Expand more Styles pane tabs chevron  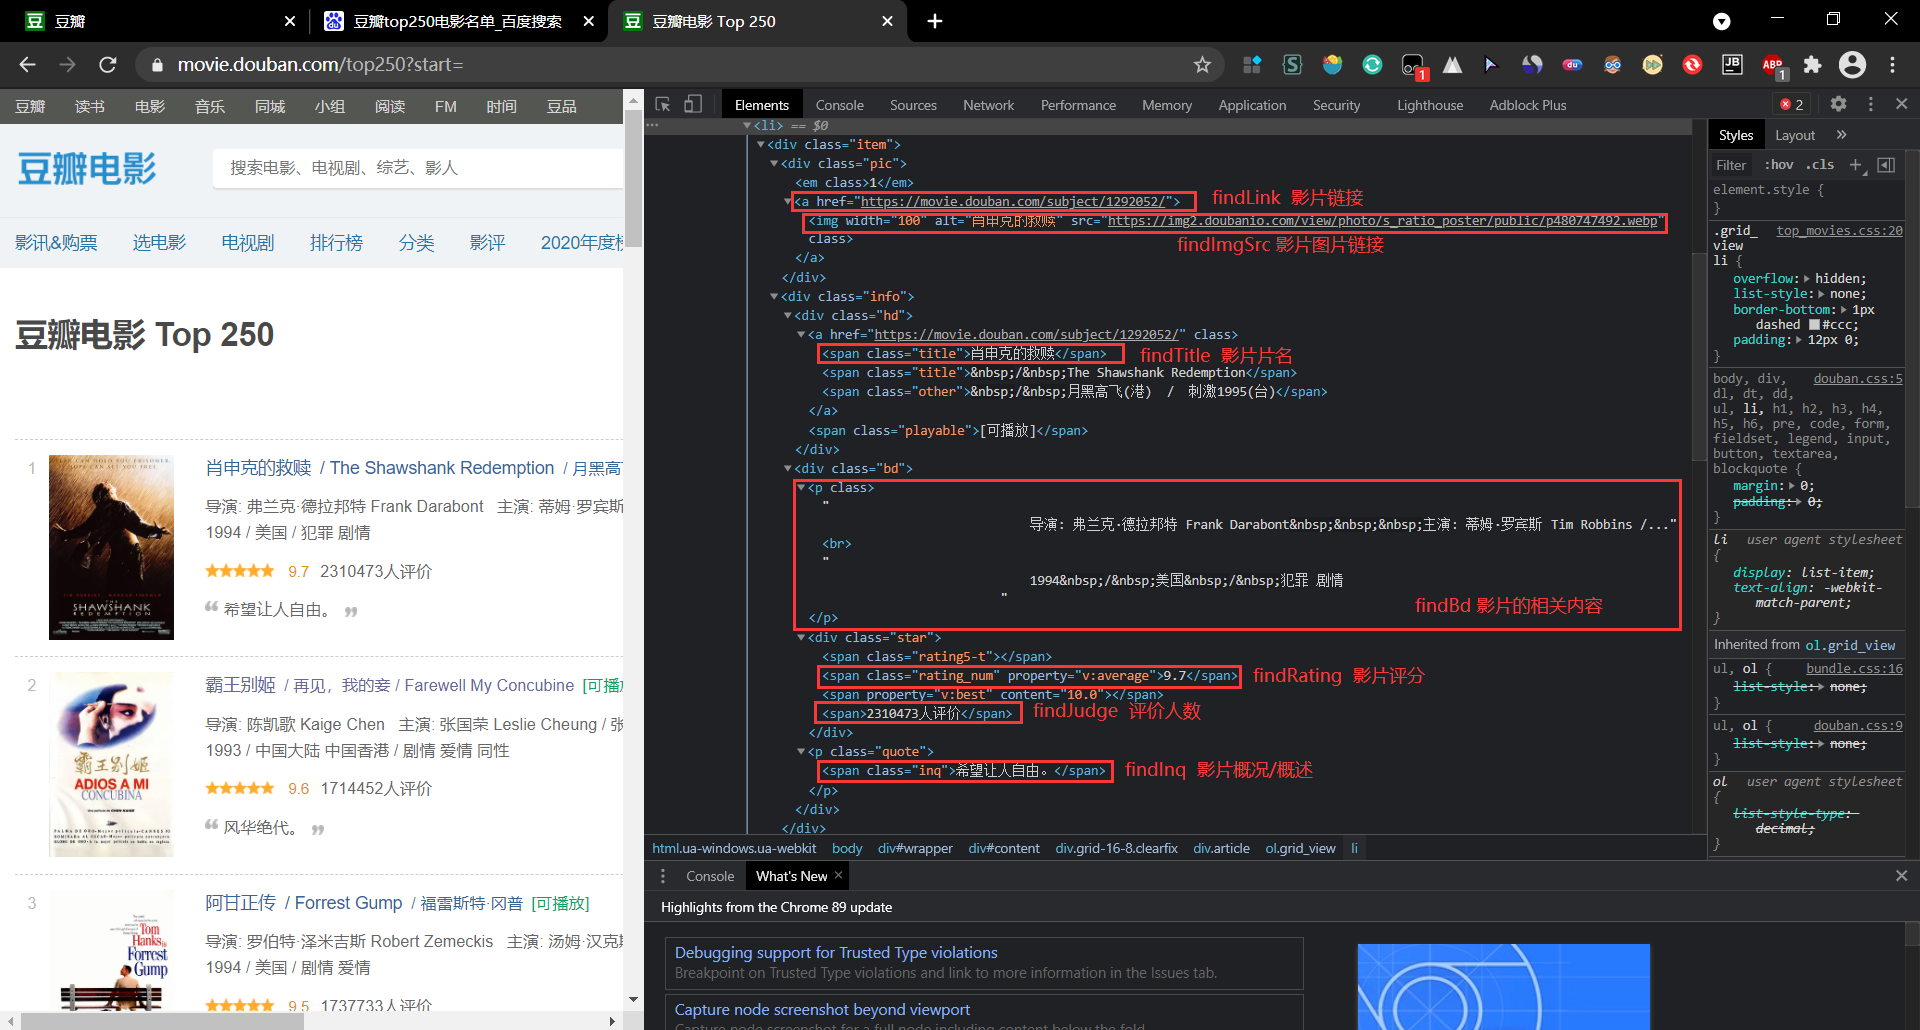coord(1841,135)
